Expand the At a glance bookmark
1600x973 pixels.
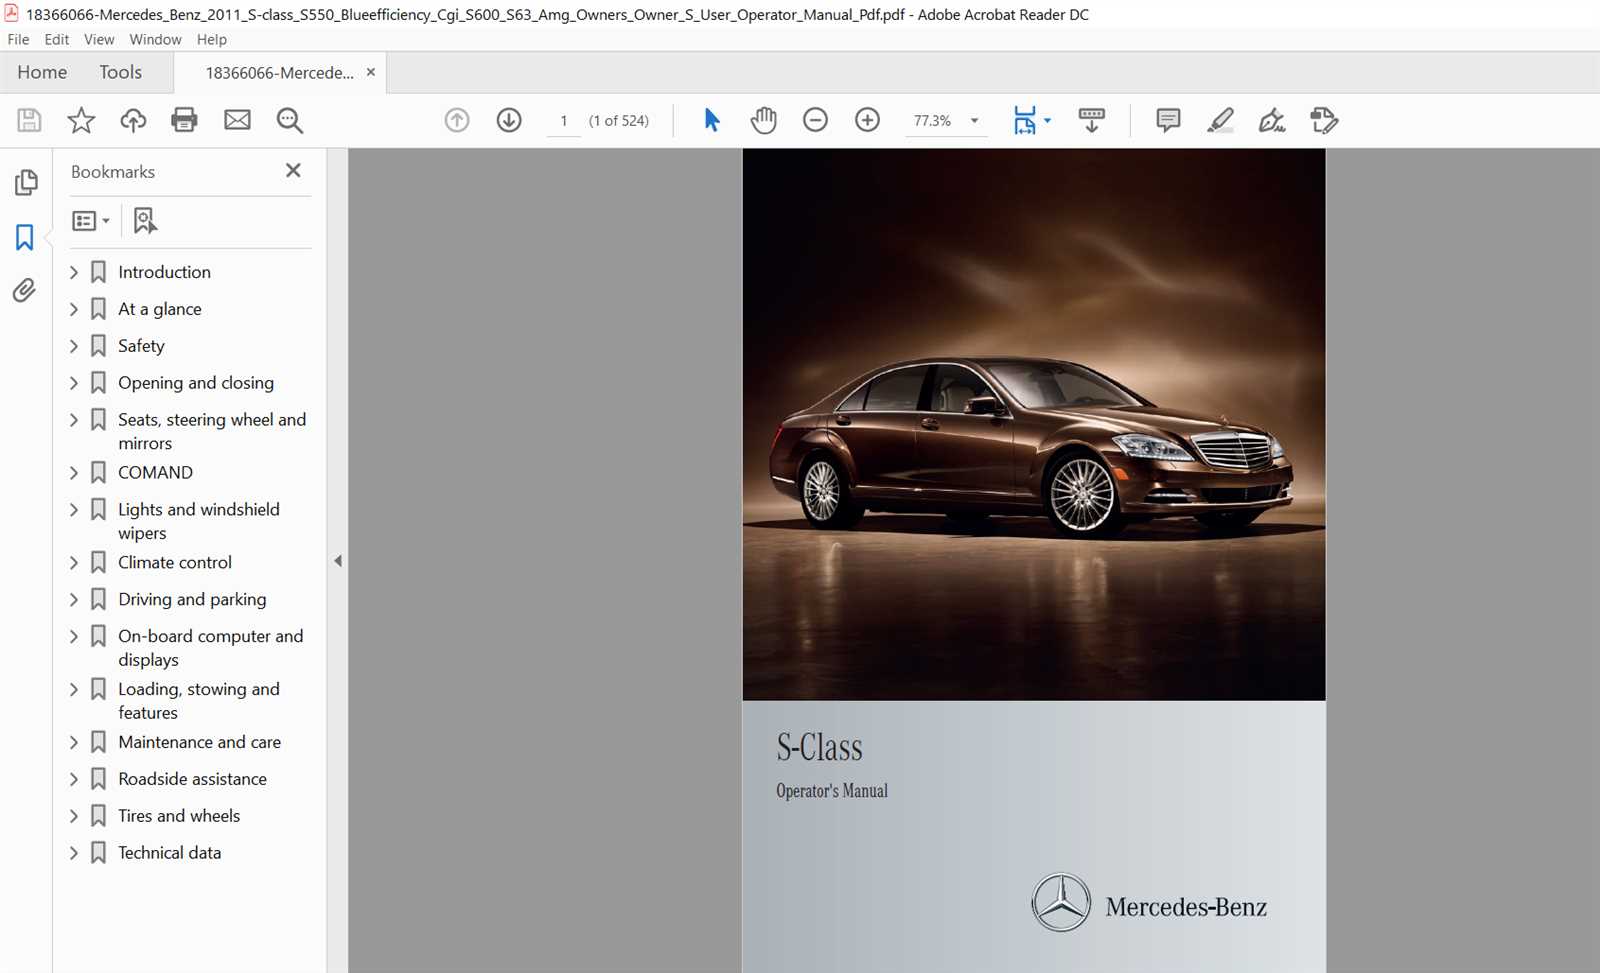pos(73,309)
